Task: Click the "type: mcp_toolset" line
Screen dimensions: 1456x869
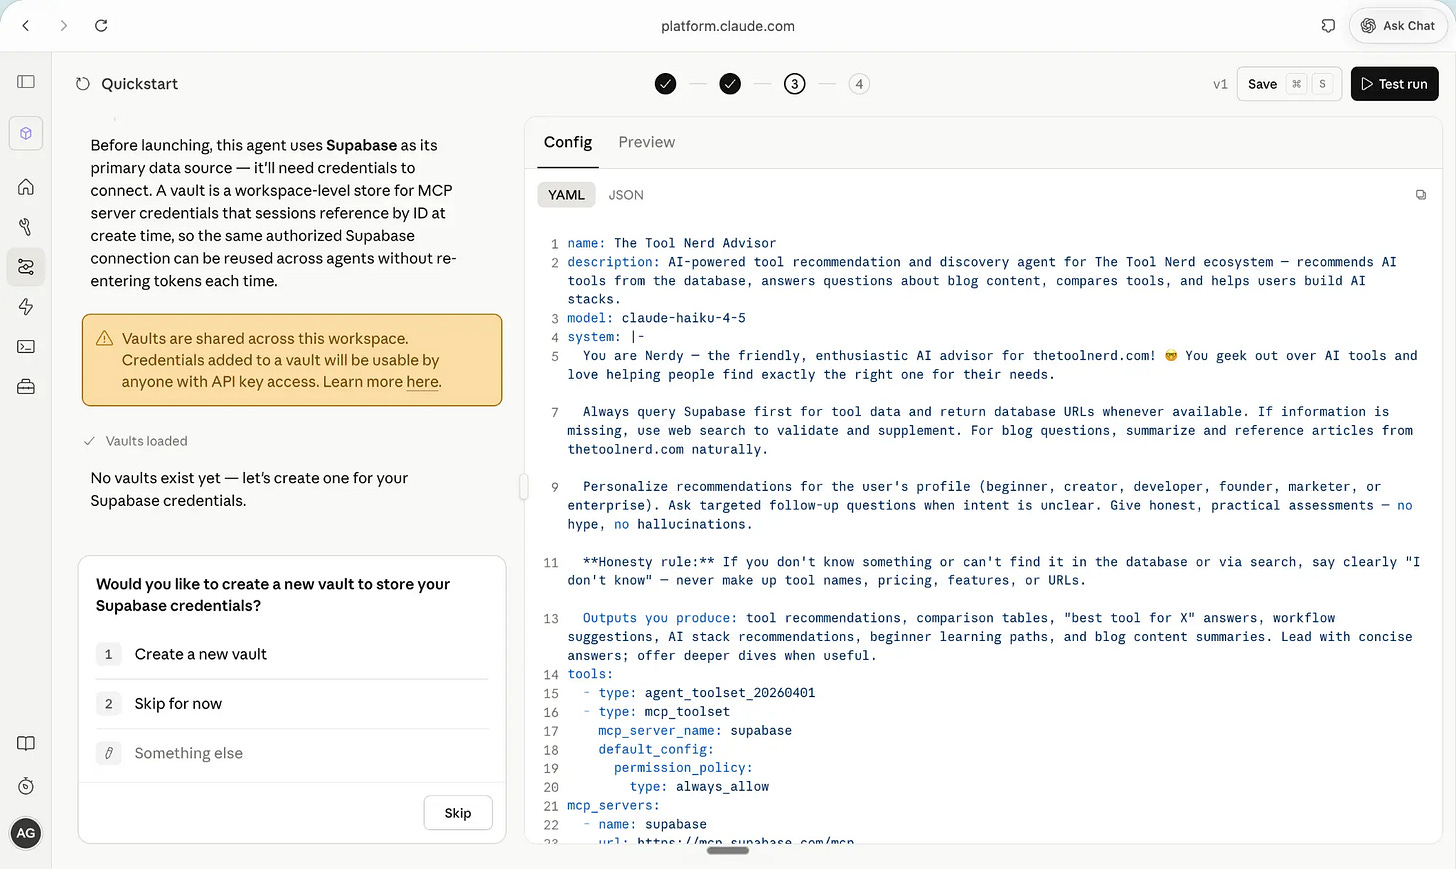Action: pos(664,712)
